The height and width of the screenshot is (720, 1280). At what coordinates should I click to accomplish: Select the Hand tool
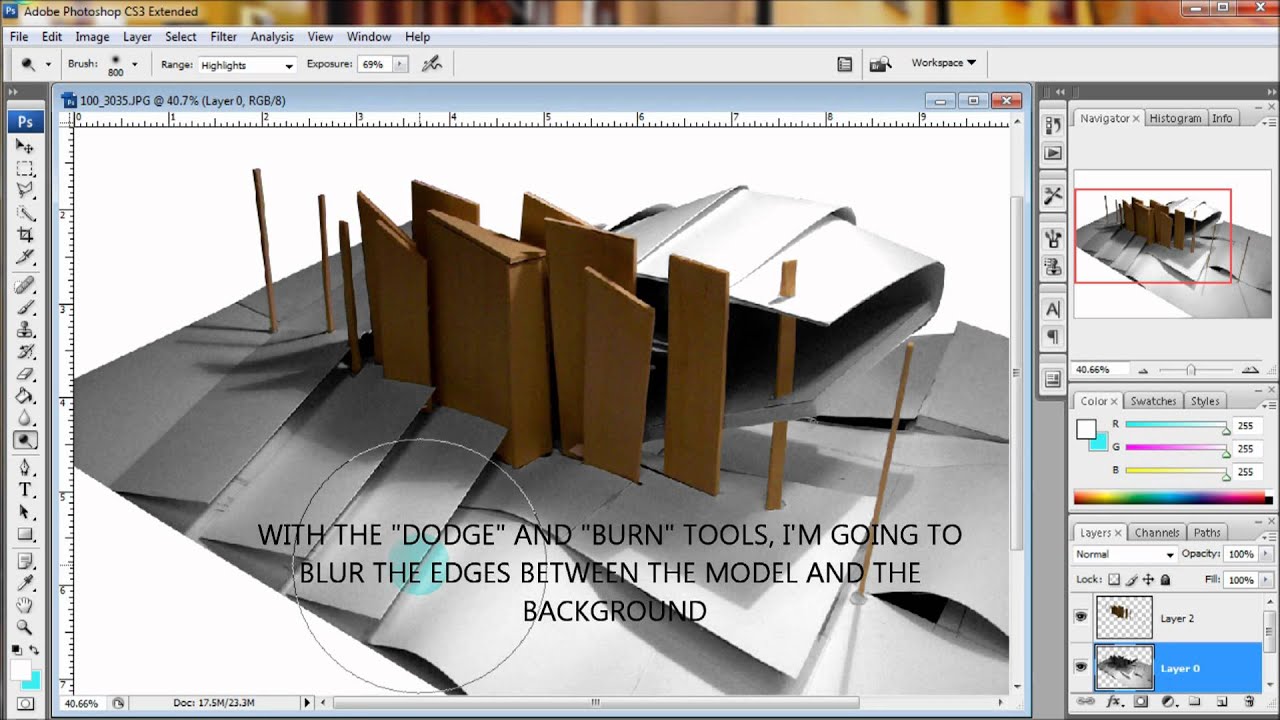pyautogui.click(x=25, y=605)
